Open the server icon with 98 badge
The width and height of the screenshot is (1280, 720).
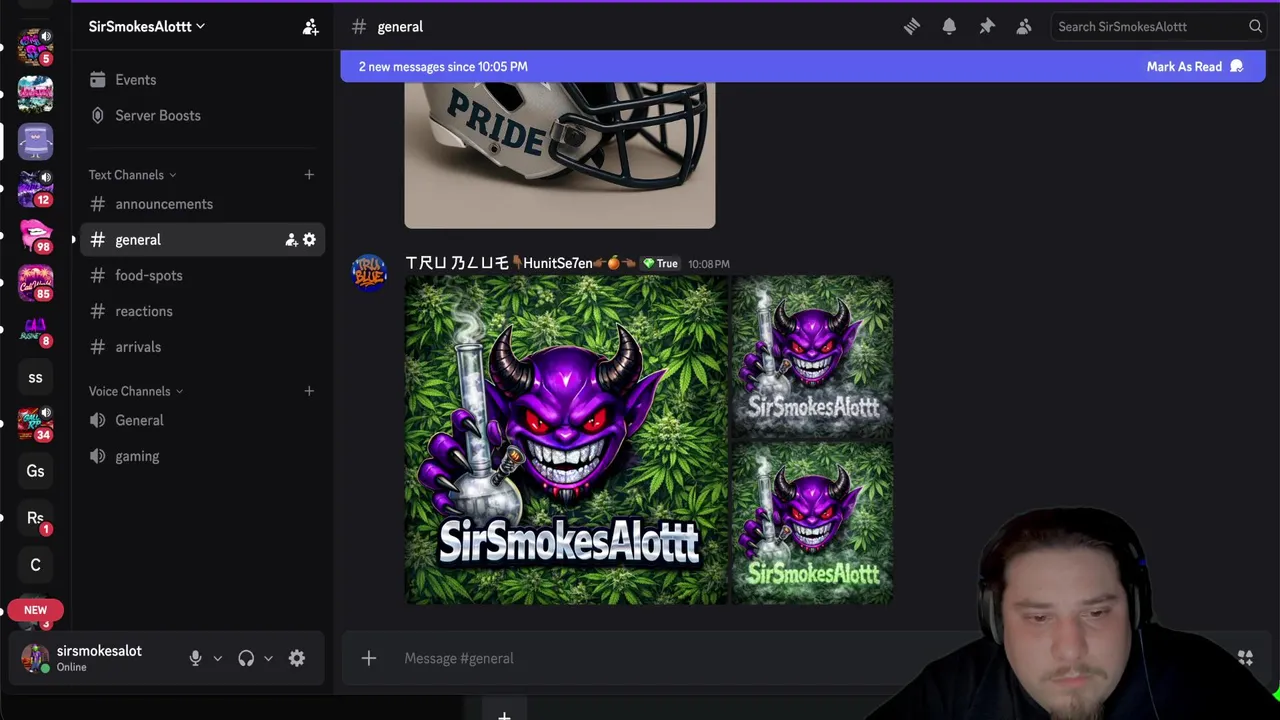35,235
